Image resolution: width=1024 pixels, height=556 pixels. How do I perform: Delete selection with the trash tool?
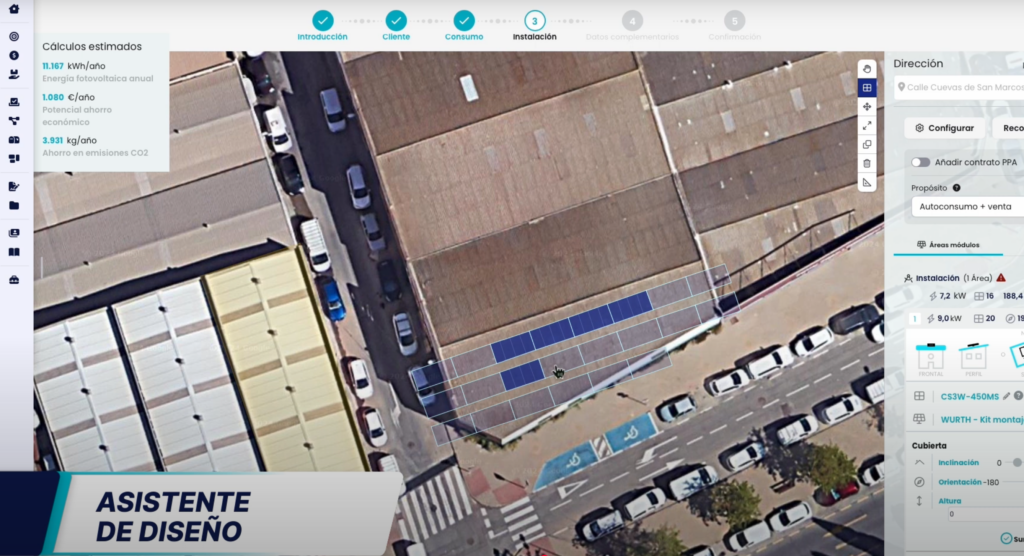pyautogui.click(x=867, y=163)
